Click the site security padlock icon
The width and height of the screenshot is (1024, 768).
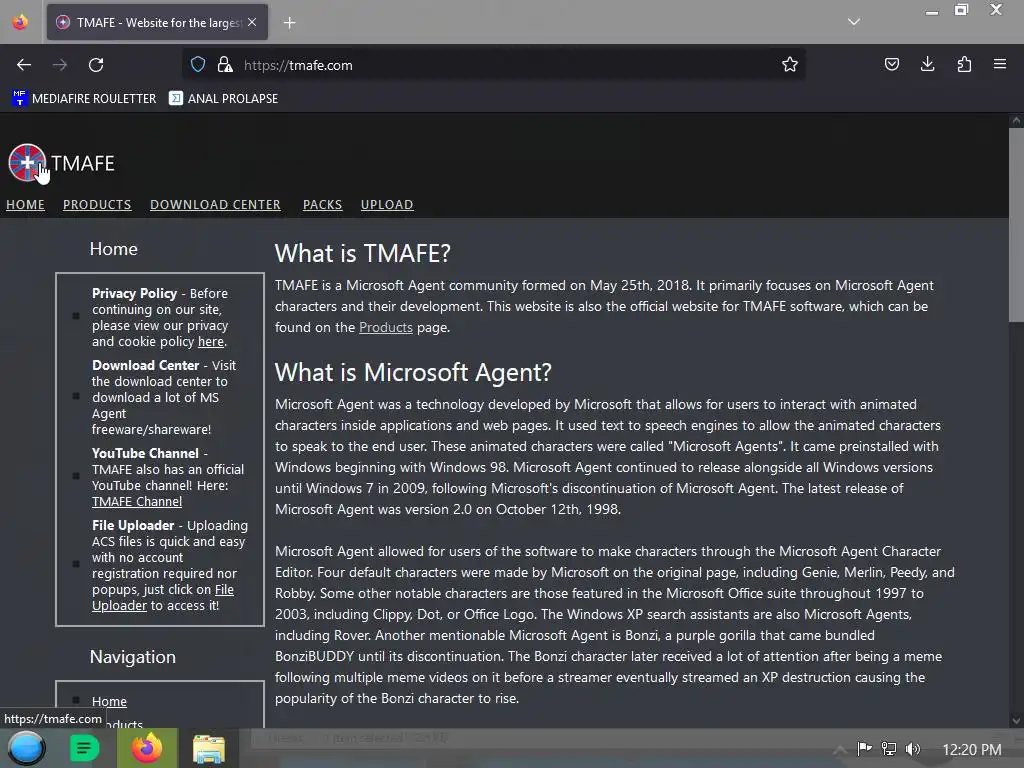(225, 64)
